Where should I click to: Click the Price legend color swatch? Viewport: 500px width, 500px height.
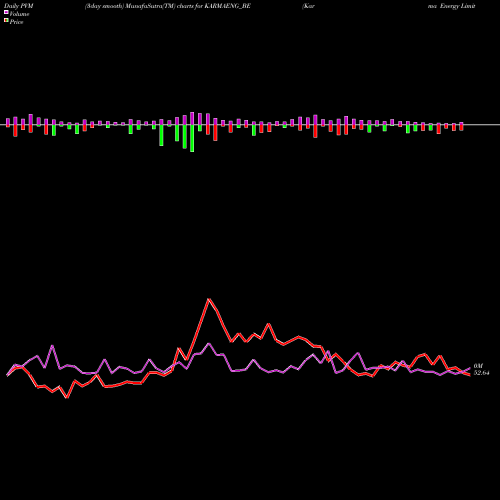pos(6,21)
